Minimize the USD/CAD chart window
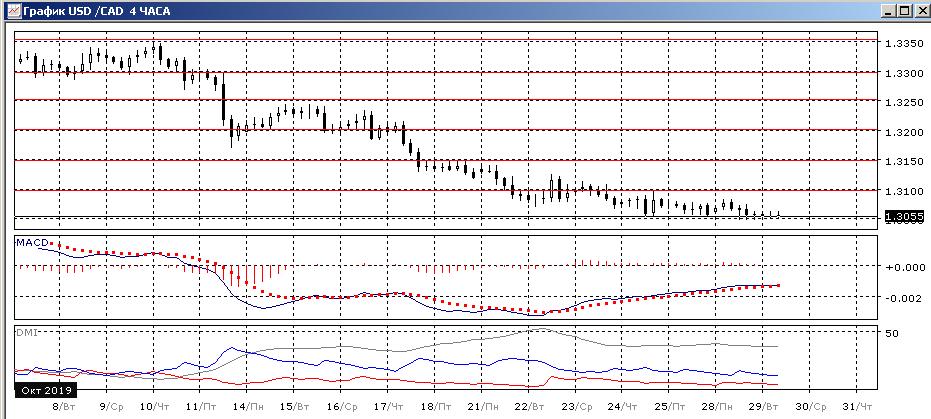 click(885, 10)
